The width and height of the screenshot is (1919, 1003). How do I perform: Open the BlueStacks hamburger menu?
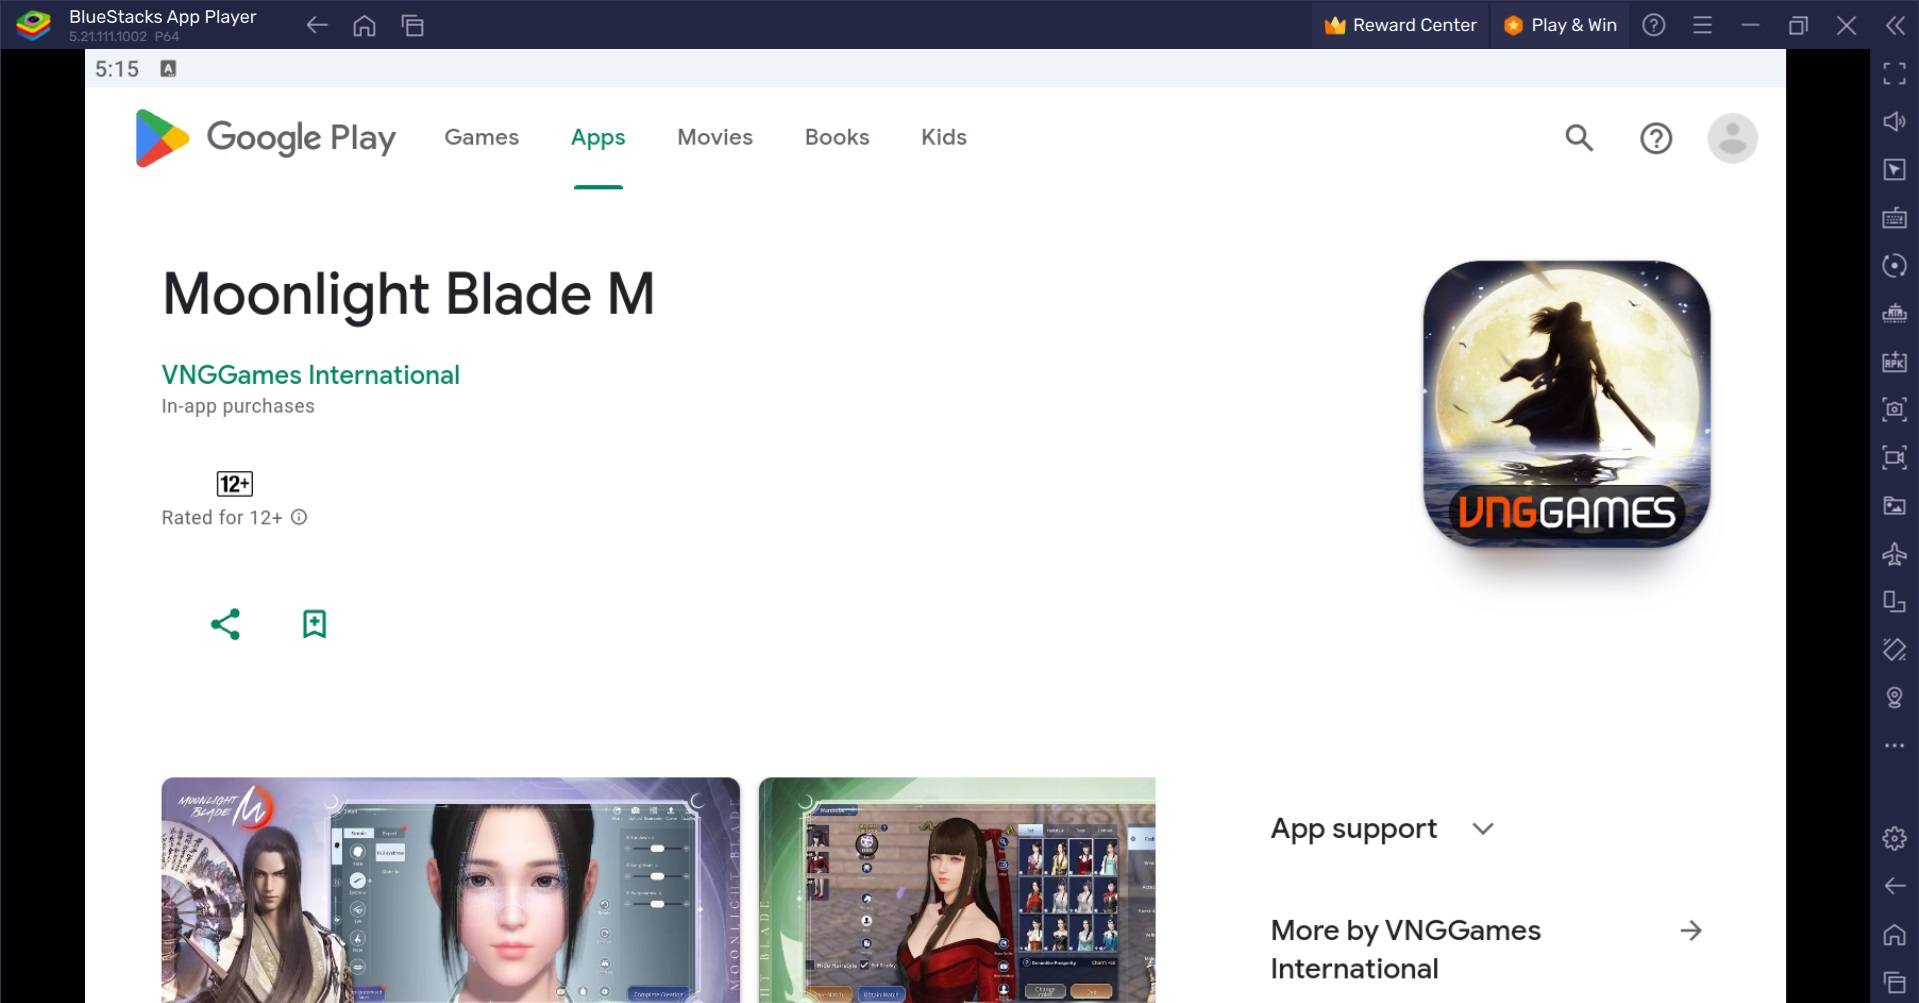click(1702, 25)
